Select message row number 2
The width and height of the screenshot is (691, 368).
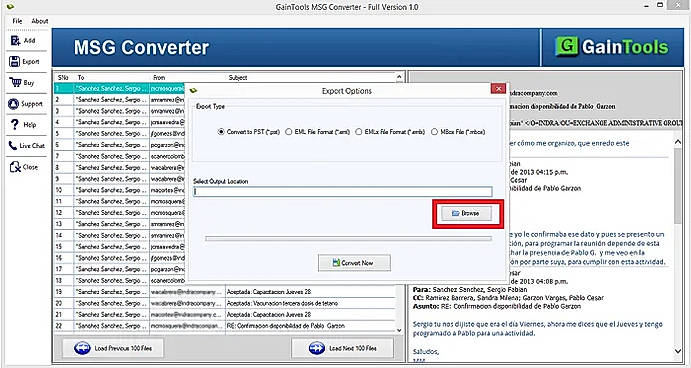[x=119, y=100]
